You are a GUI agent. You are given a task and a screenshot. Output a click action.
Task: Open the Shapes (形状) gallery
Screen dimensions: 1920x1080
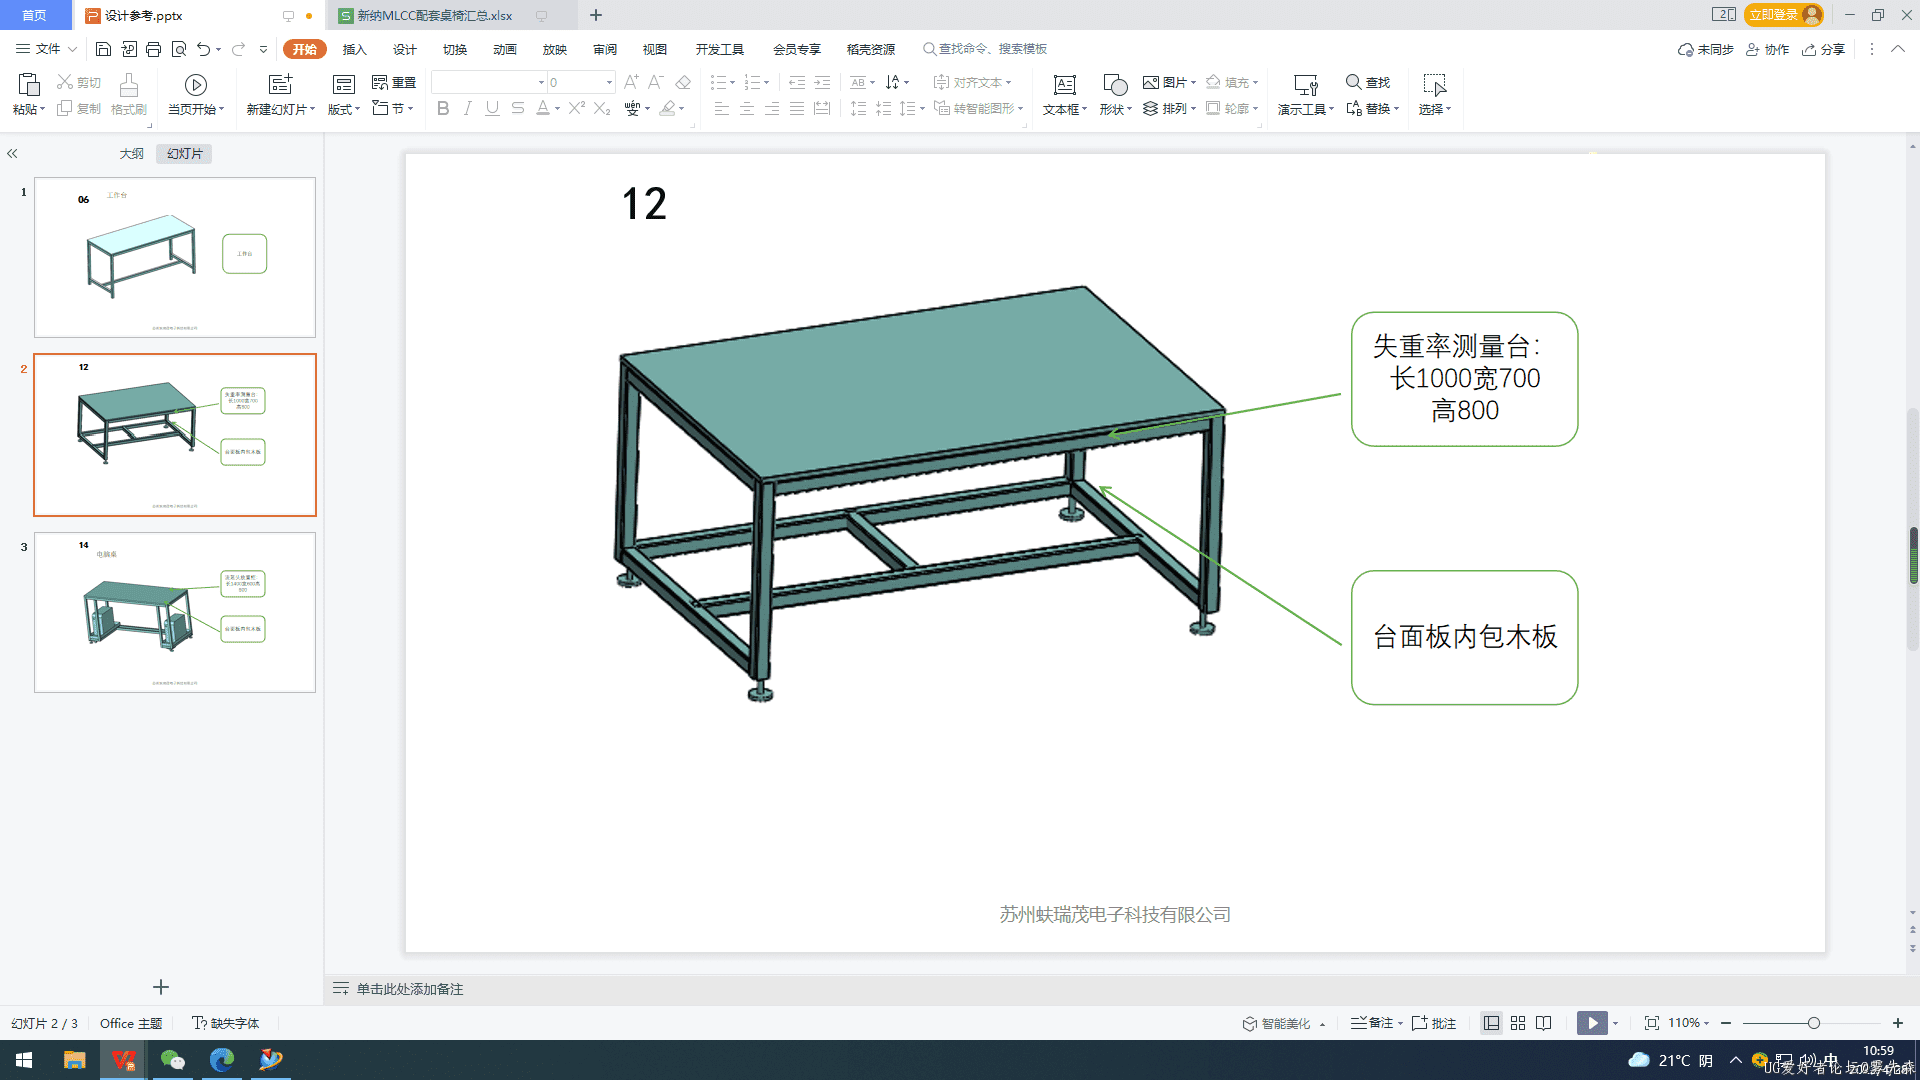pos(1115,95)
